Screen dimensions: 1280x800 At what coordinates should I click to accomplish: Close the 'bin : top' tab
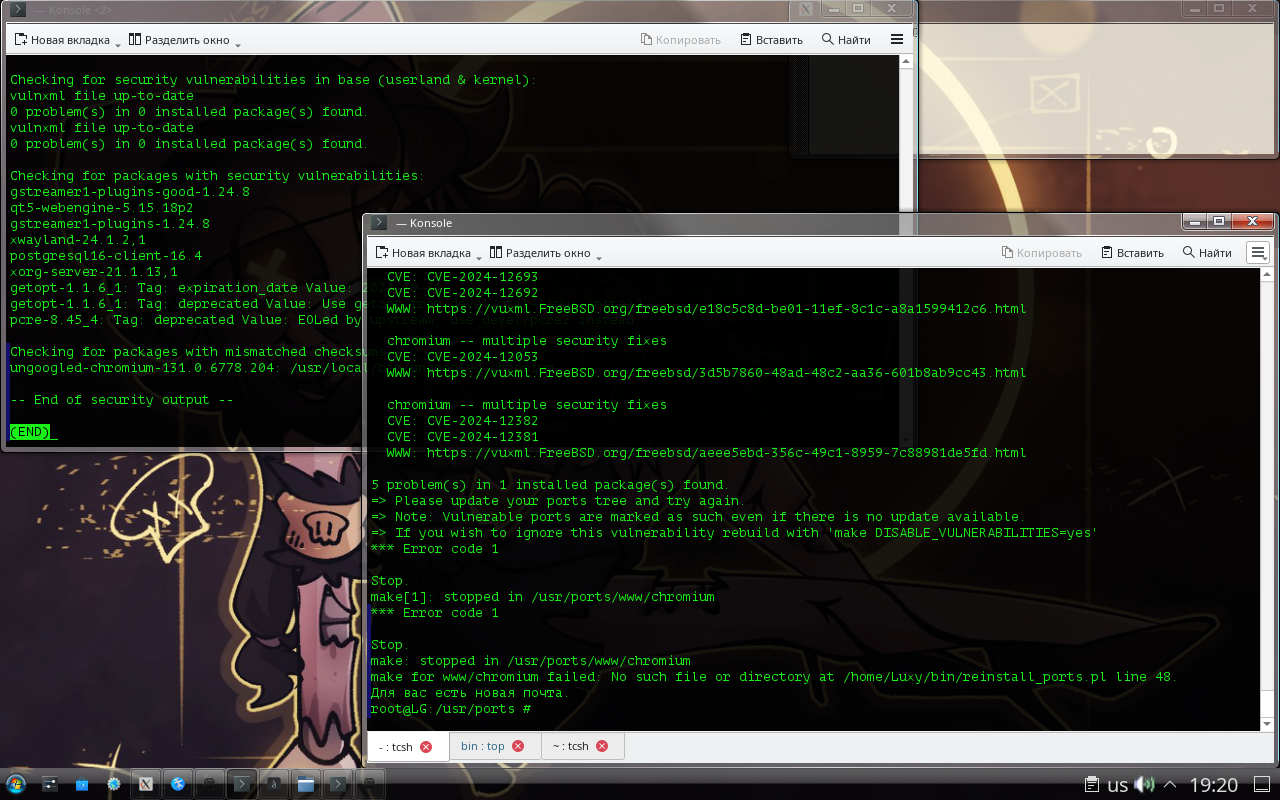click(518, 746)
